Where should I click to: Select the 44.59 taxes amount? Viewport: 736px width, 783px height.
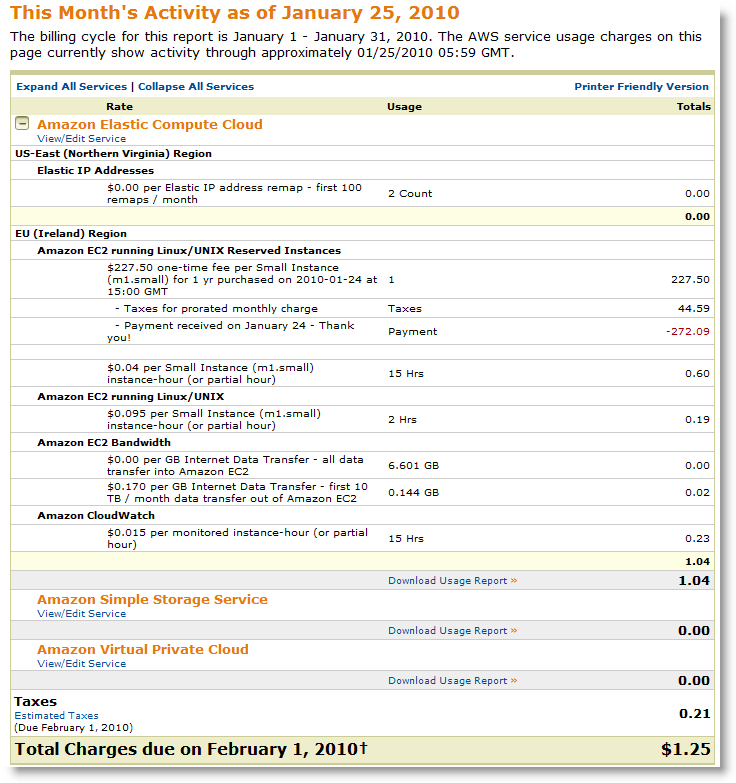[x=694, y=308]
